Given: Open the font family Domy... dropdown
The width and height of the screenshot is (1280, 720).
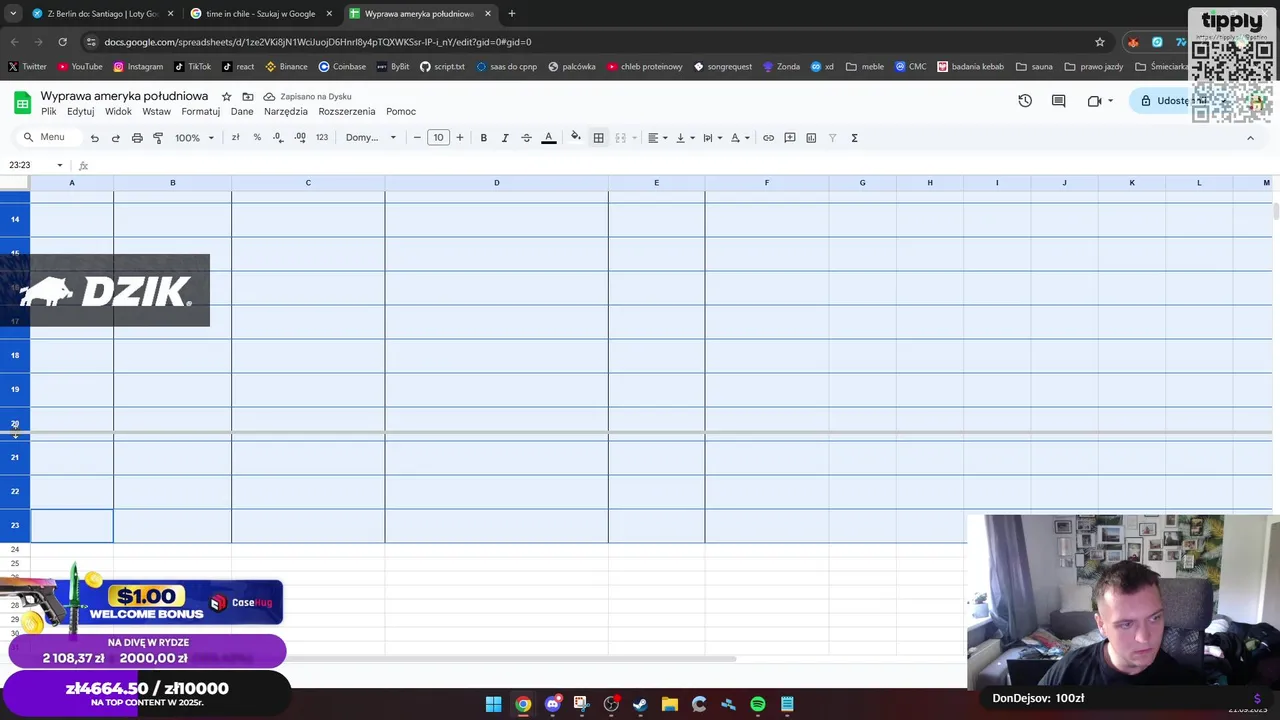Looking at the screenshot, I should 371,138.
